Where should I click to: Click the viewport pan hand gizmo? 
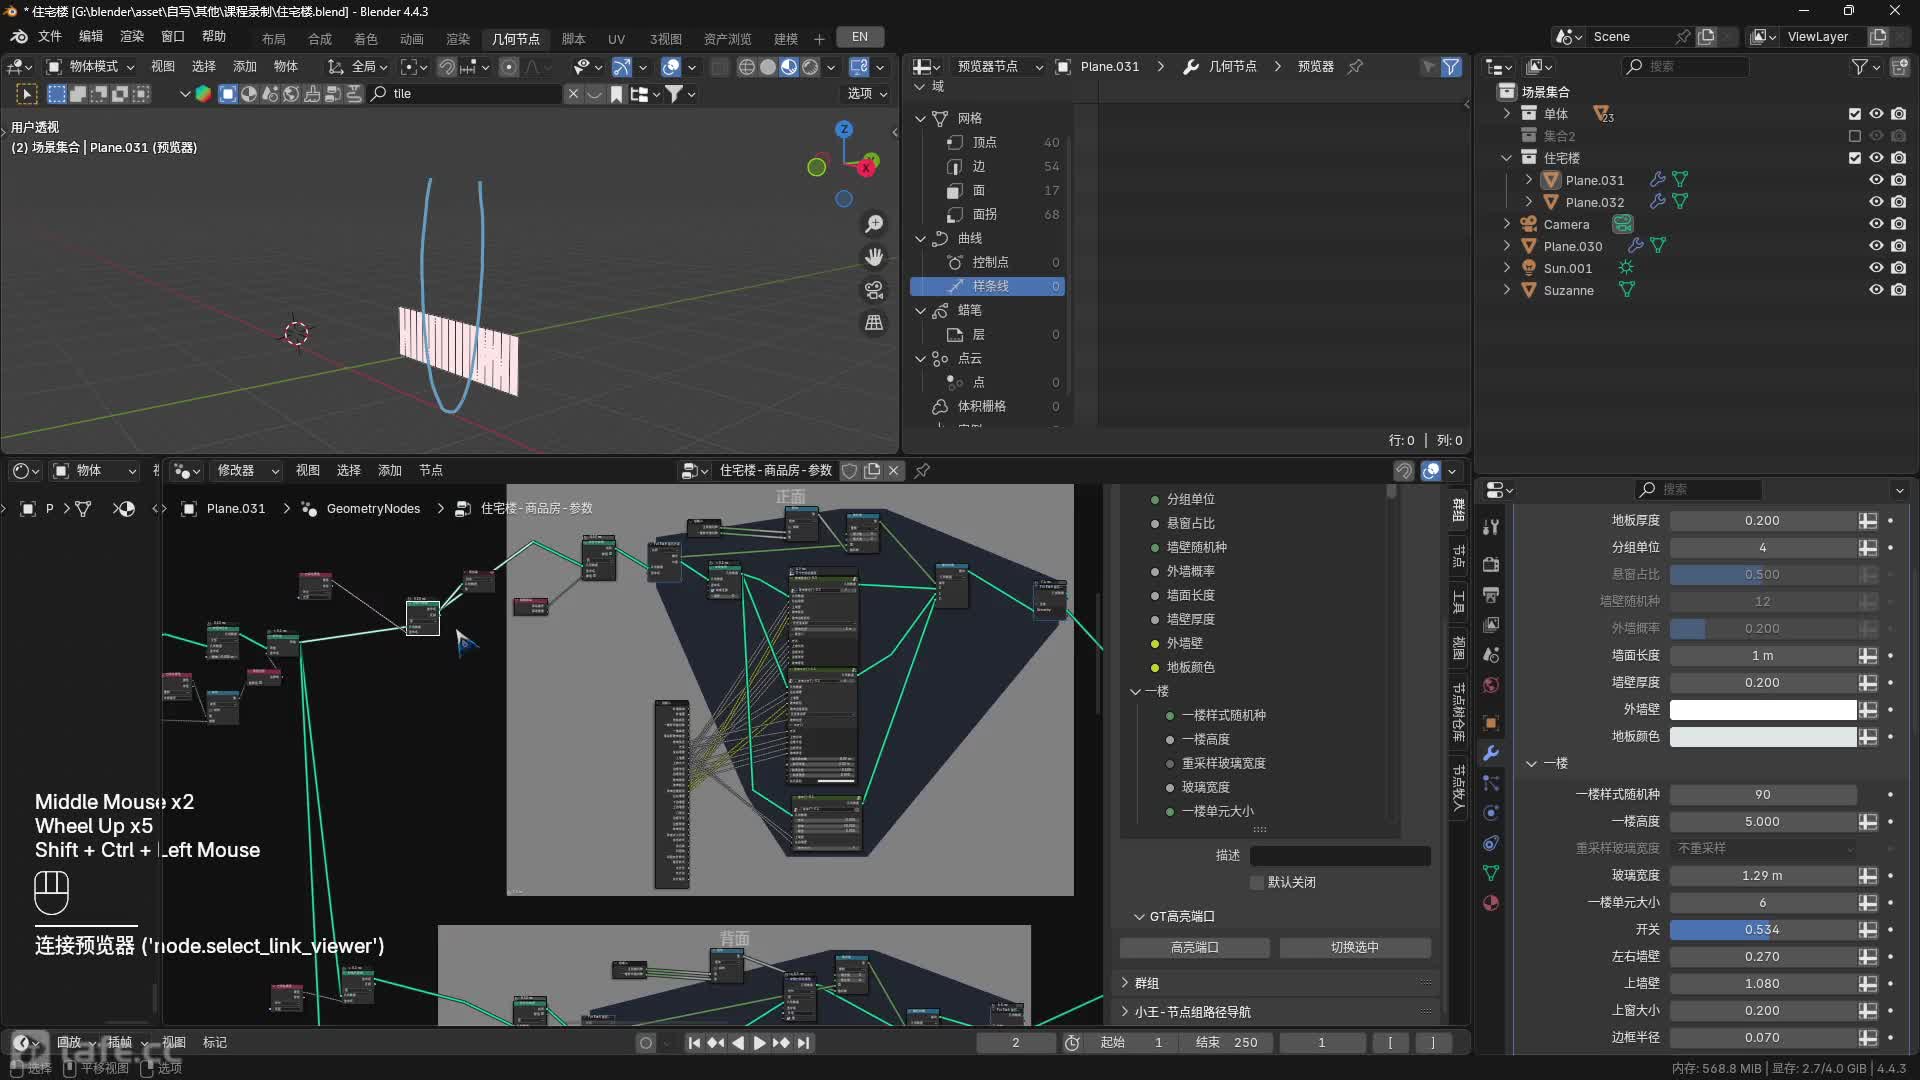[x=874, y=257]
